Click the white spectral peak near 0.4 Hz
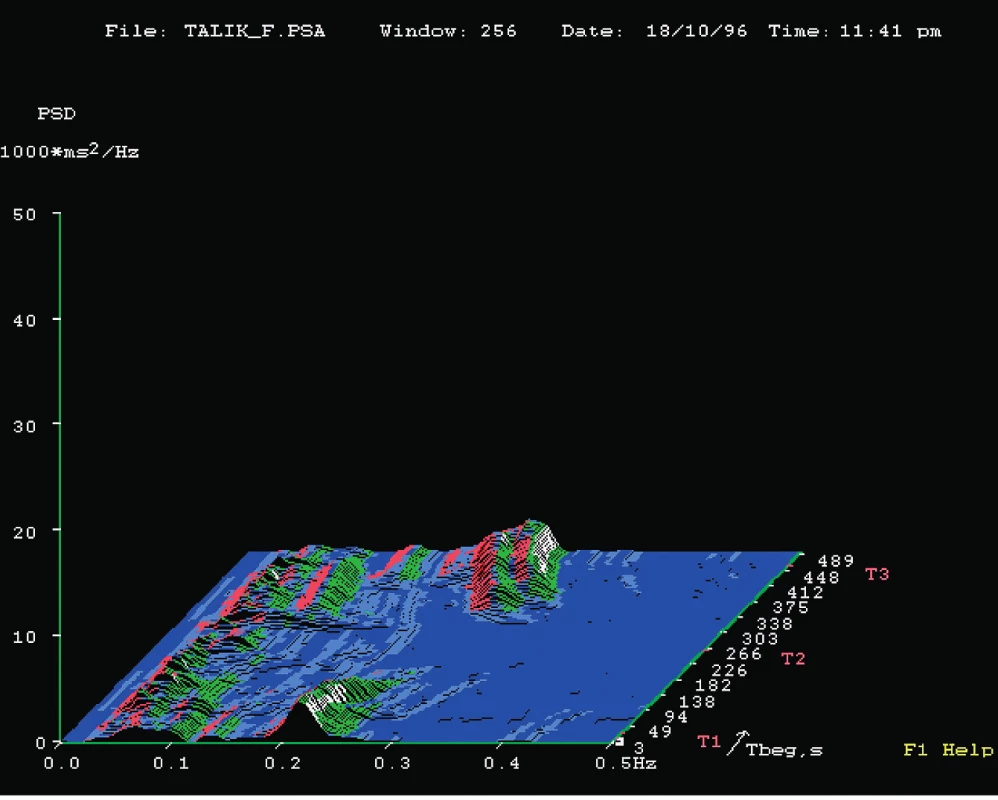 coord(545,547)
